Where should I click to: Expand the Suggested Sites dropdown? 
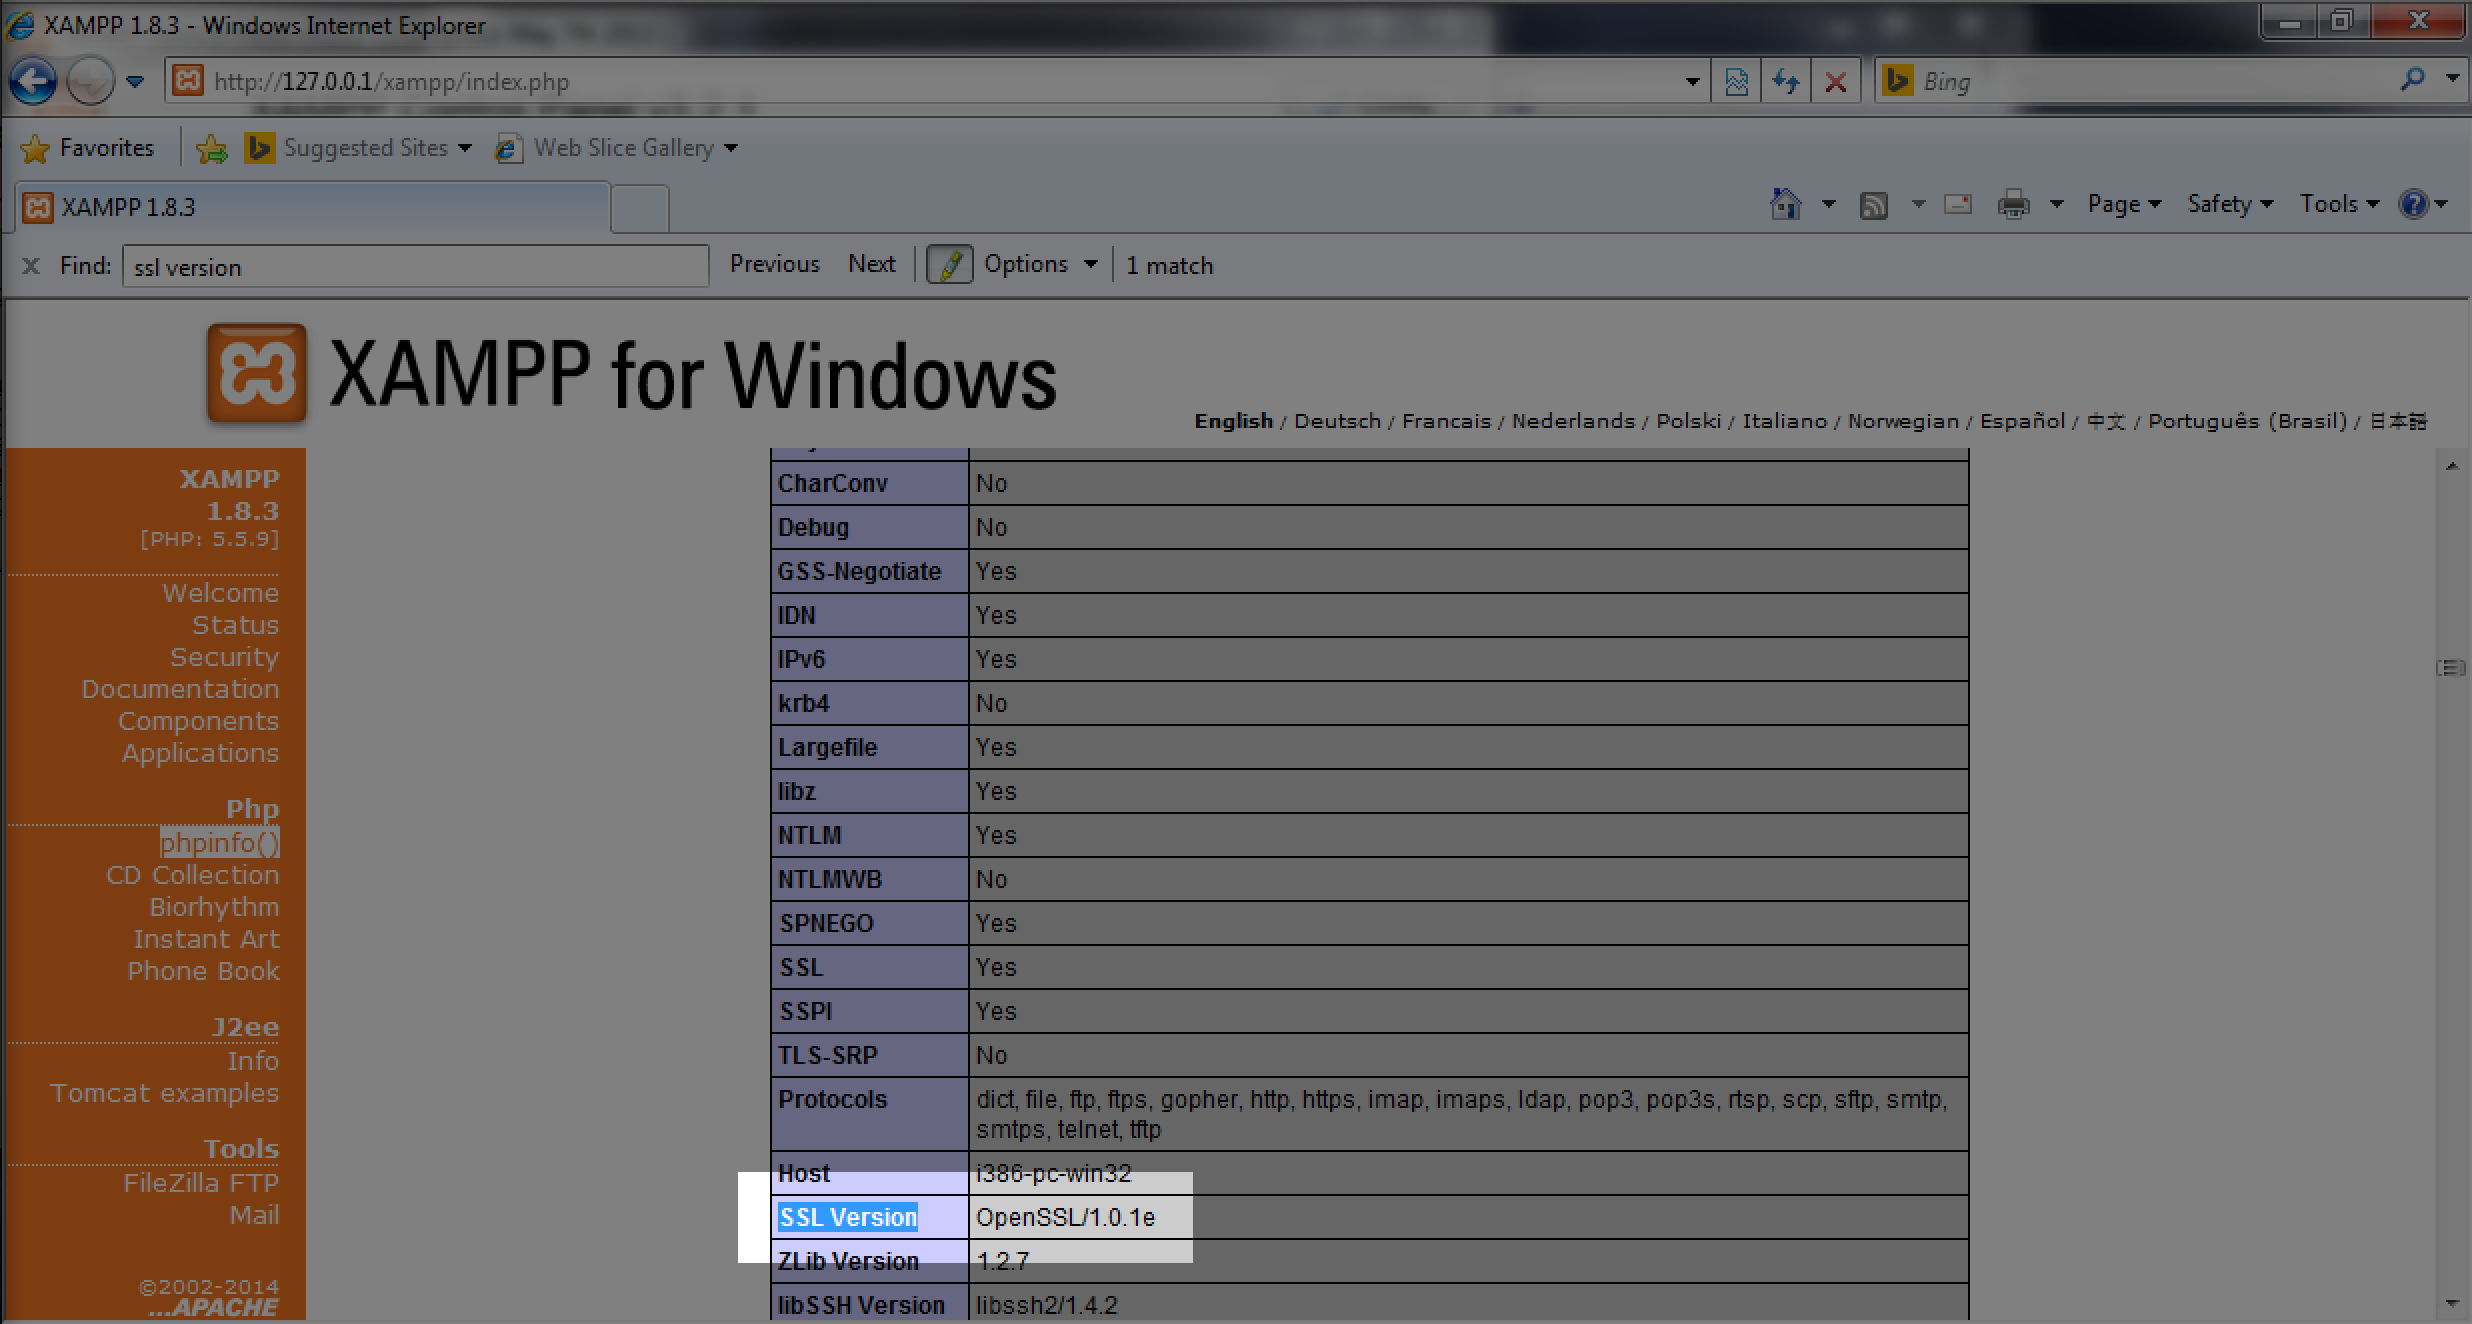[464, 149]
